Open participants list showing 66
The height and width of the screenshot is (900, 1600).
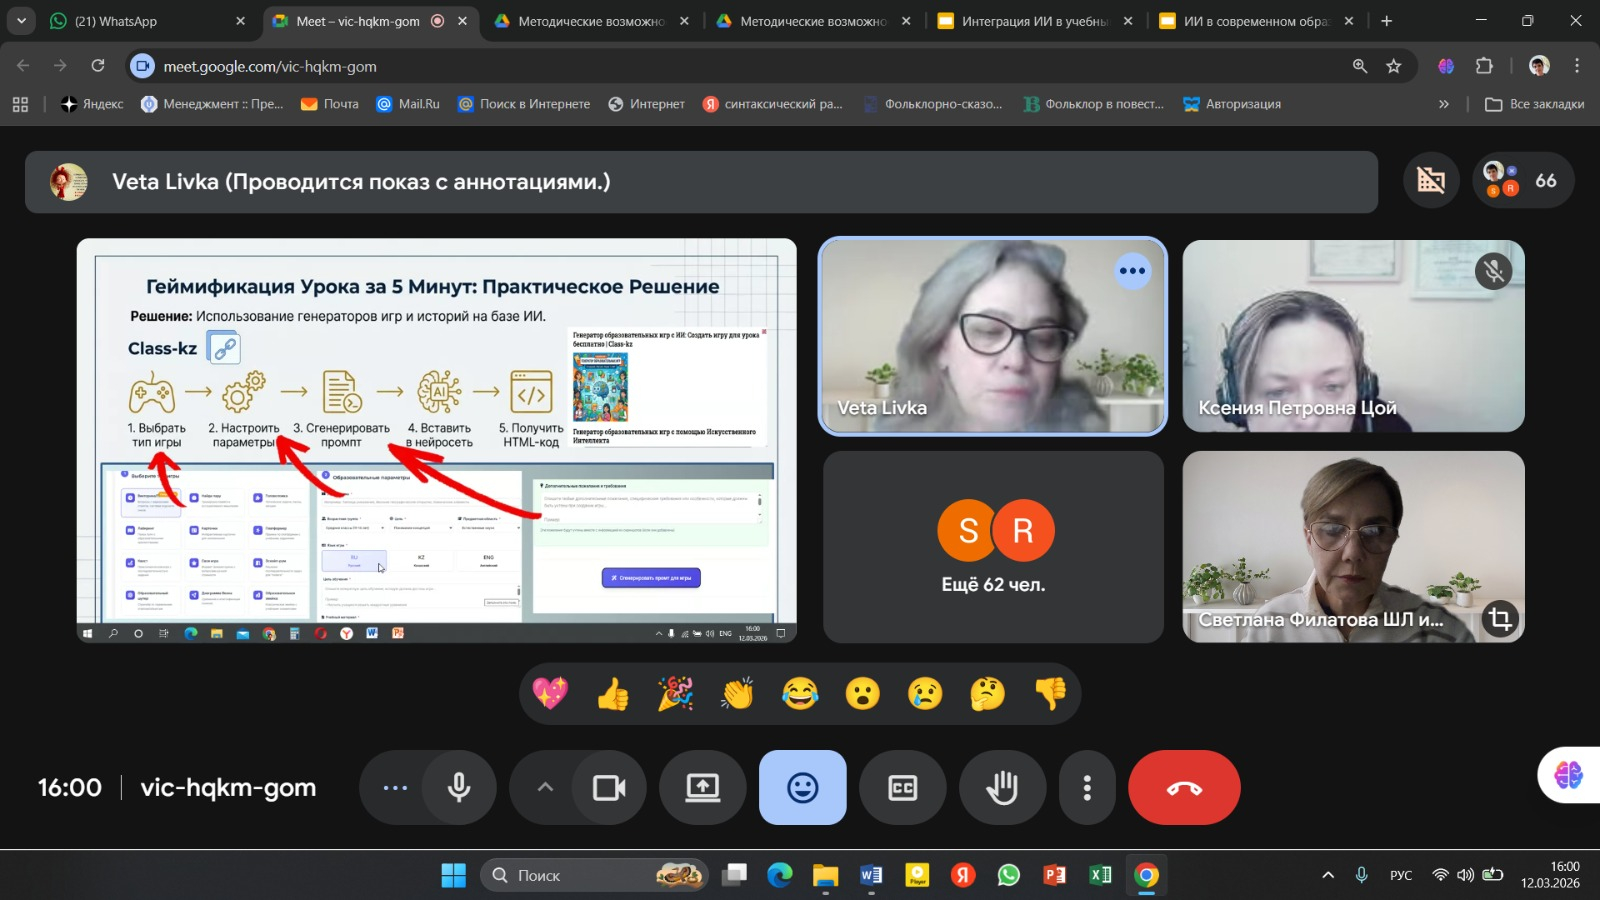point(1522,181)
